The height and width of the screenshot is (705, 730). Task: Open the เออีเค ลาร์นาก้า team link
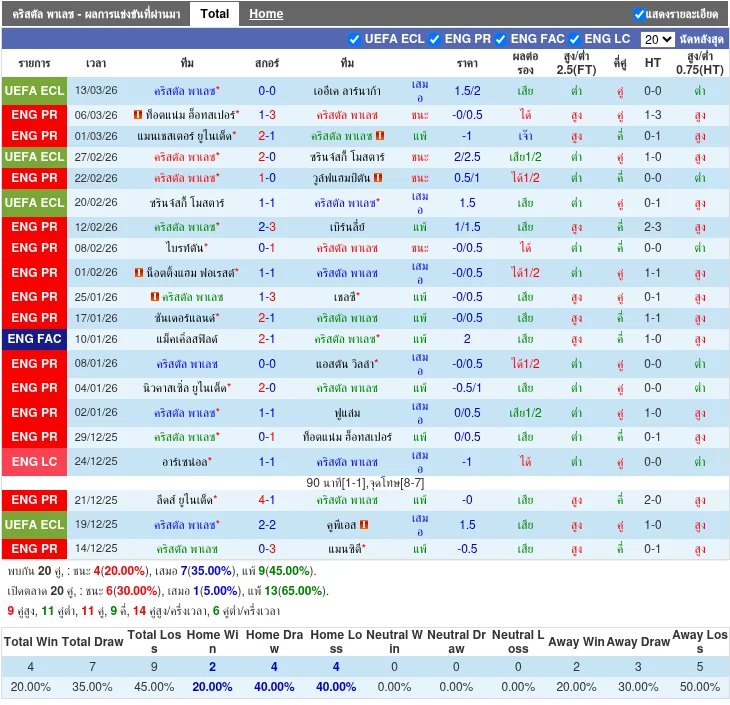(x=347, y=91)
